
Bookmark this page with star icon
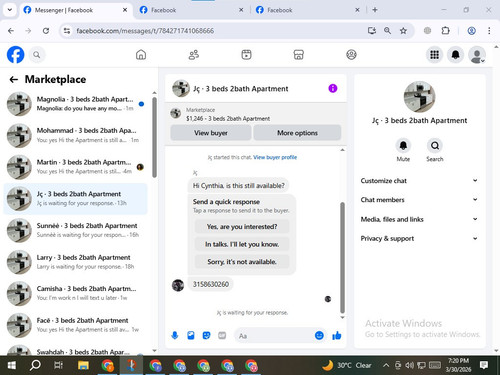click(x=403, y=31)
